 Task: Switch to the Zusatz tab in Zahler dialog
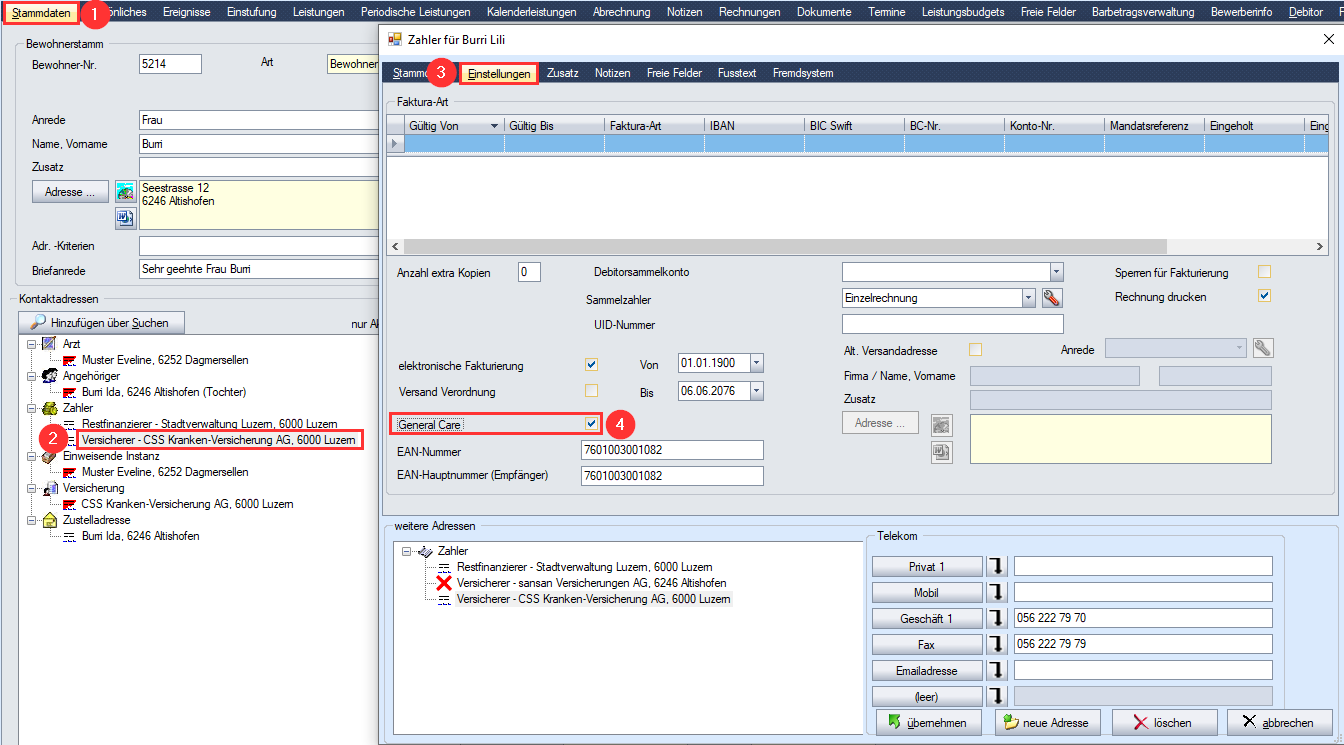pos(562,73)
